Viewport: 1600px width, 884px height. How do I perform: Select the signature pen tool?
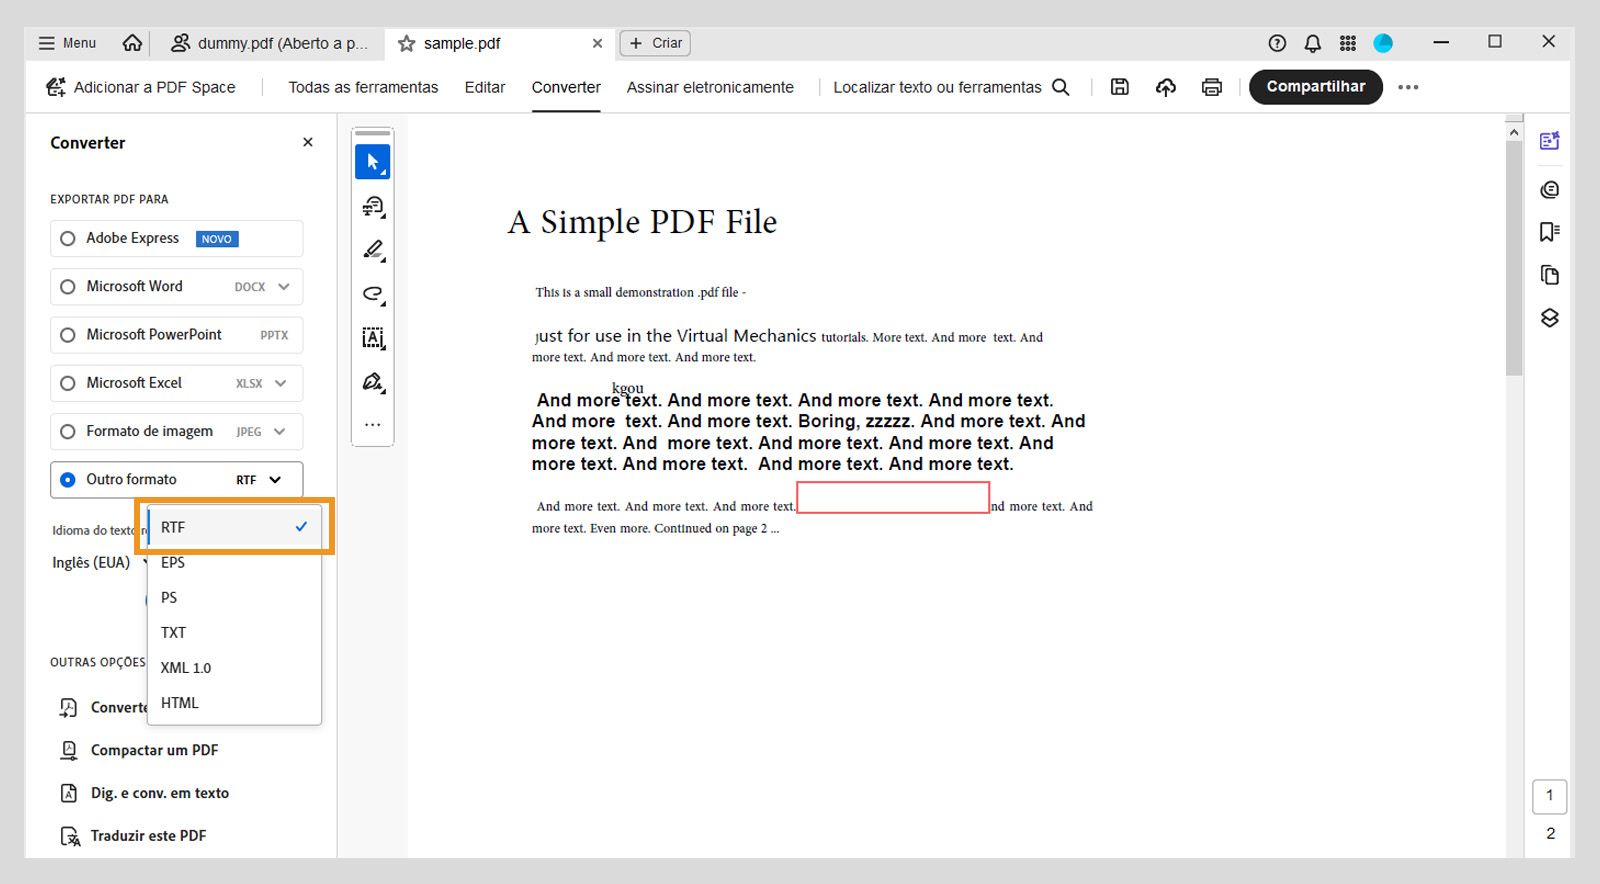pyautogui.click(x=373, y=382)
